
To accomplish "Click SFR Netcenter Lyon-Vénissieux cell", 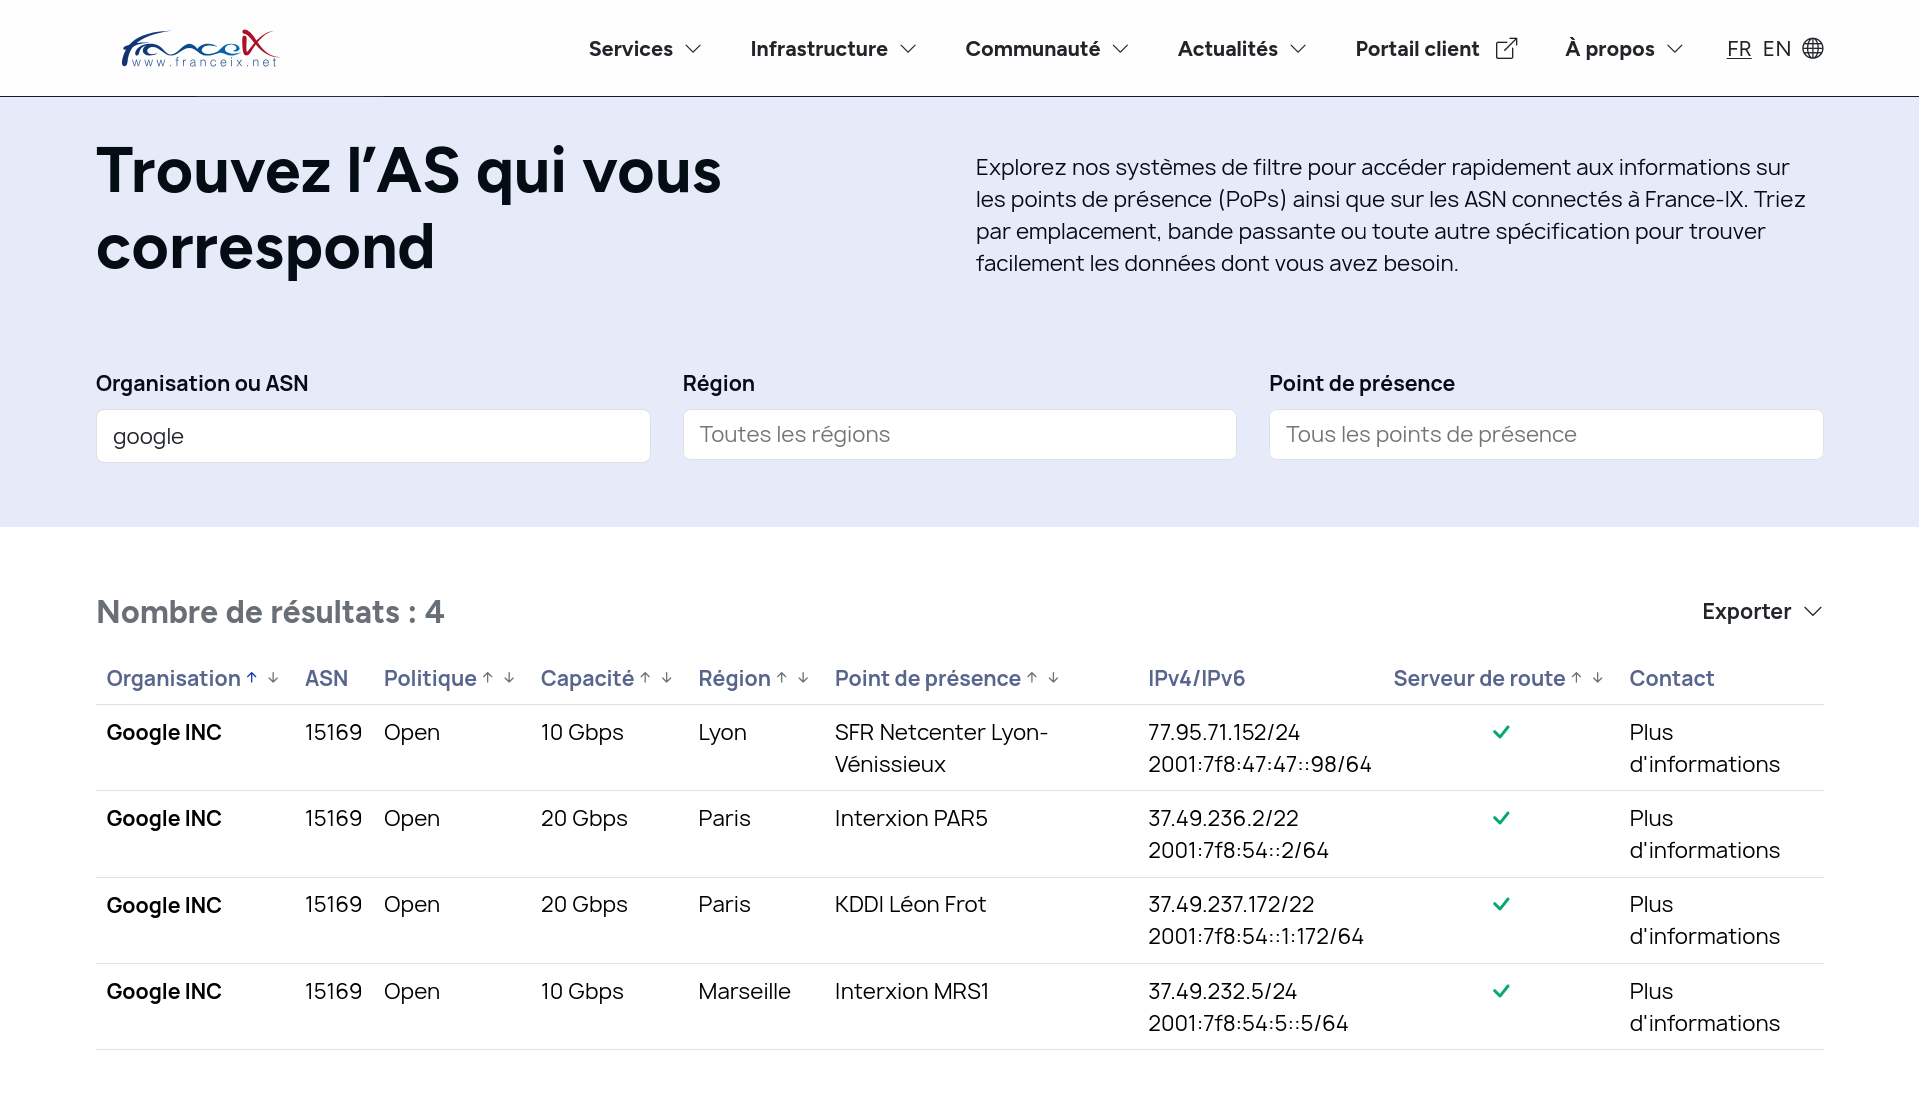I will tap(941, 748).
